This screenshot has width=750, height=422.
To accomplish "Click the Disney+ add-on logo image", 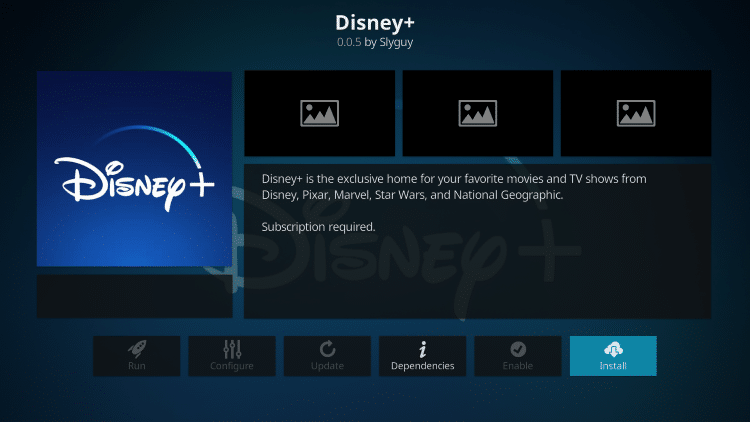I will (x=134, y=169).
